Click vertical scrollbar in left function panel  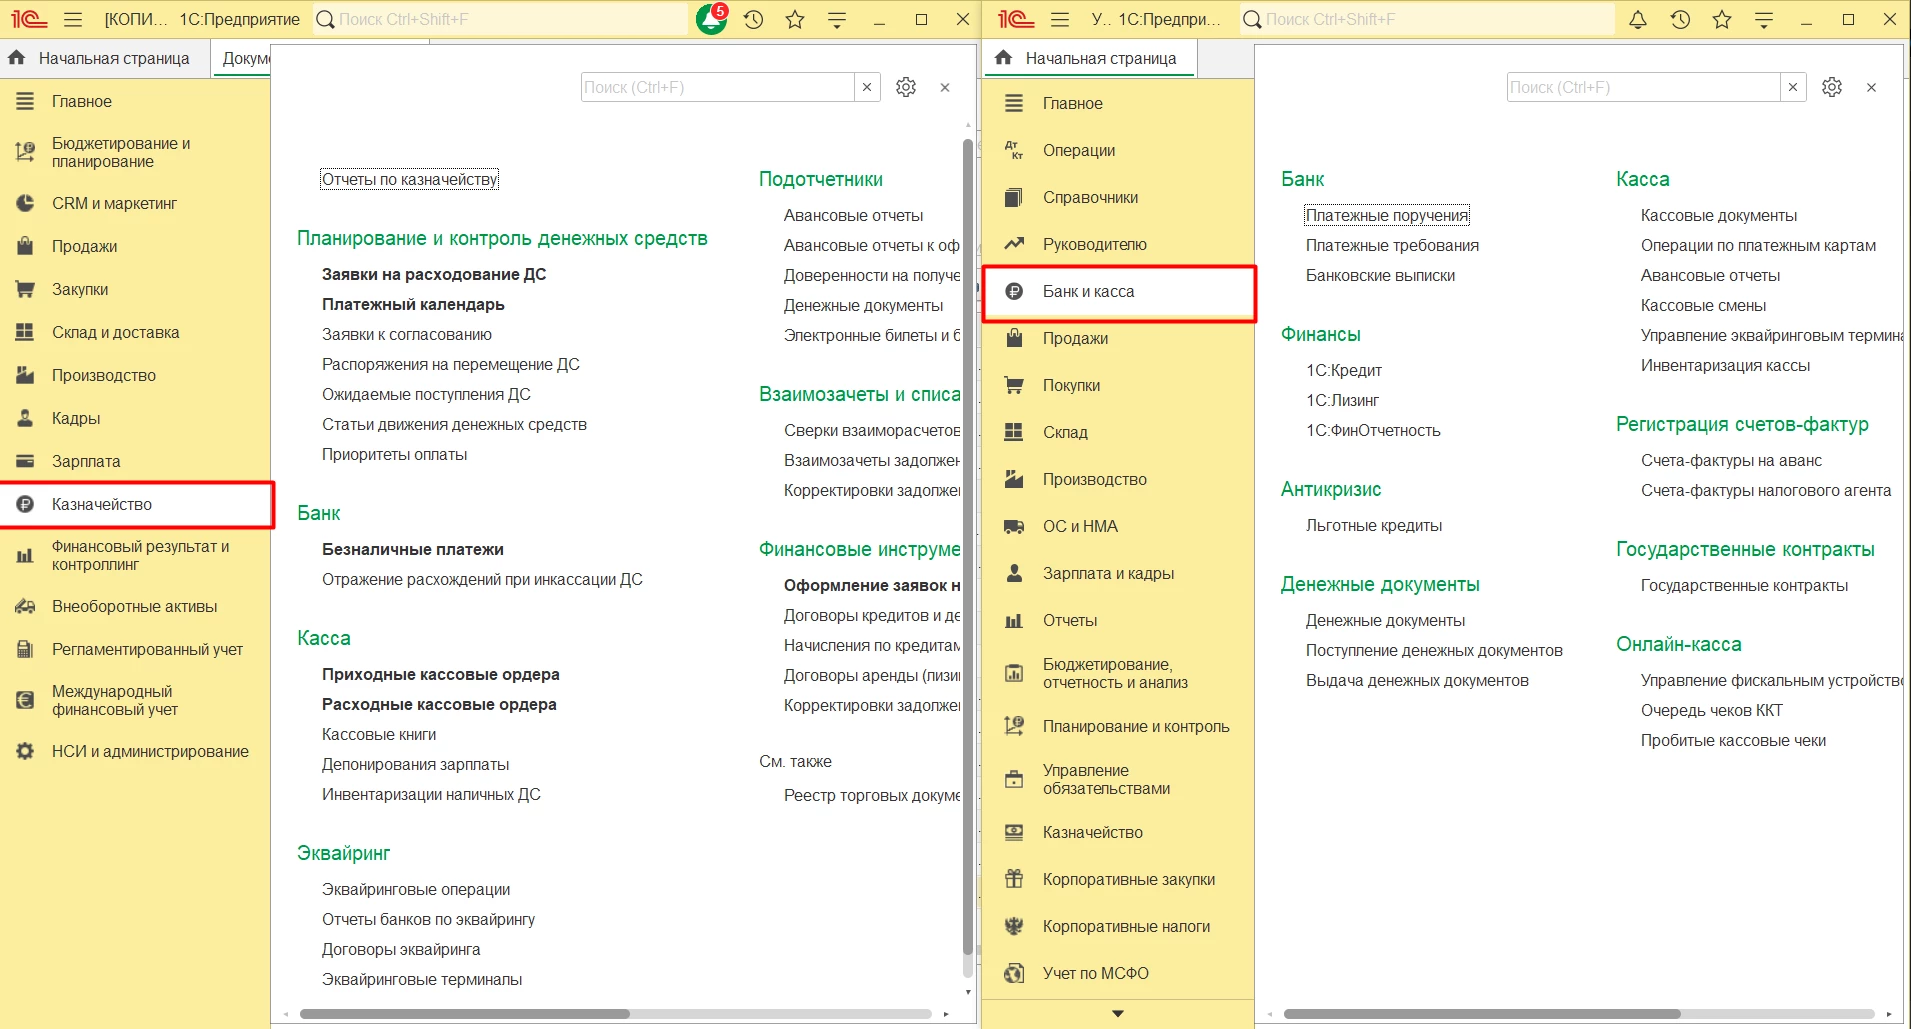pos(967,545)
